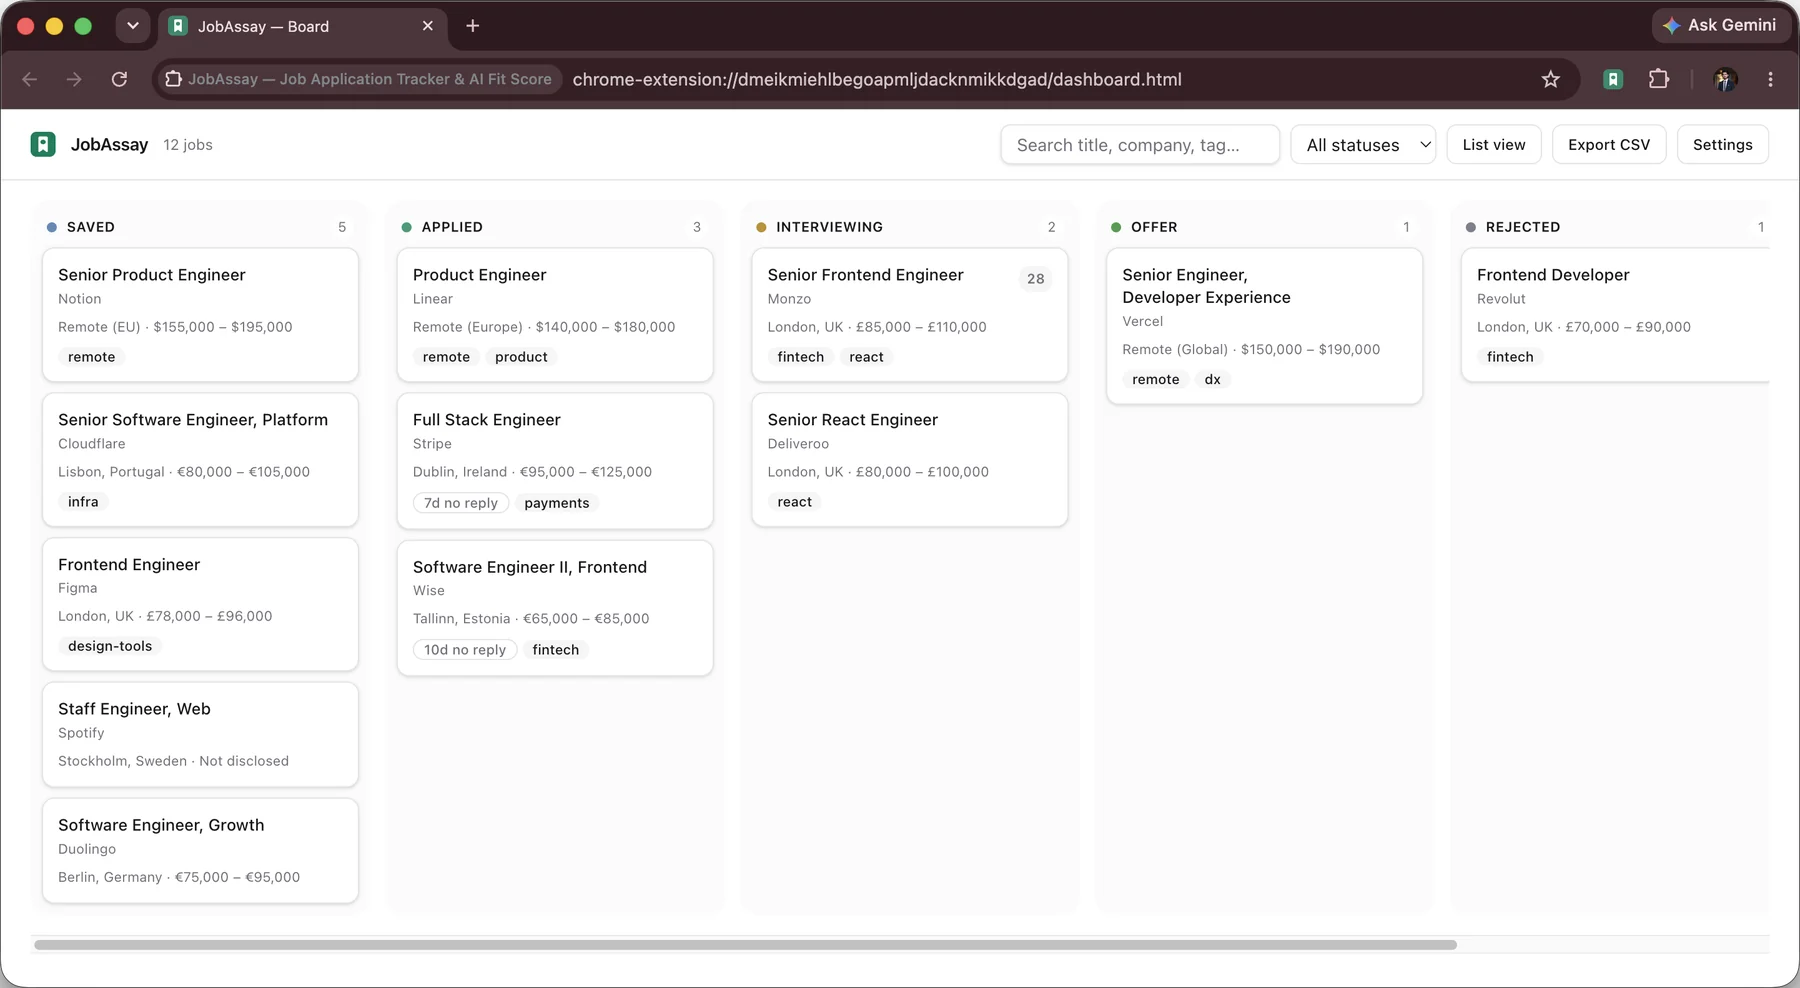The width and height of the screenshot is (1800, 988).
Task: Click the JobAssay logo icon in header
Action: (x=43, y=144)
